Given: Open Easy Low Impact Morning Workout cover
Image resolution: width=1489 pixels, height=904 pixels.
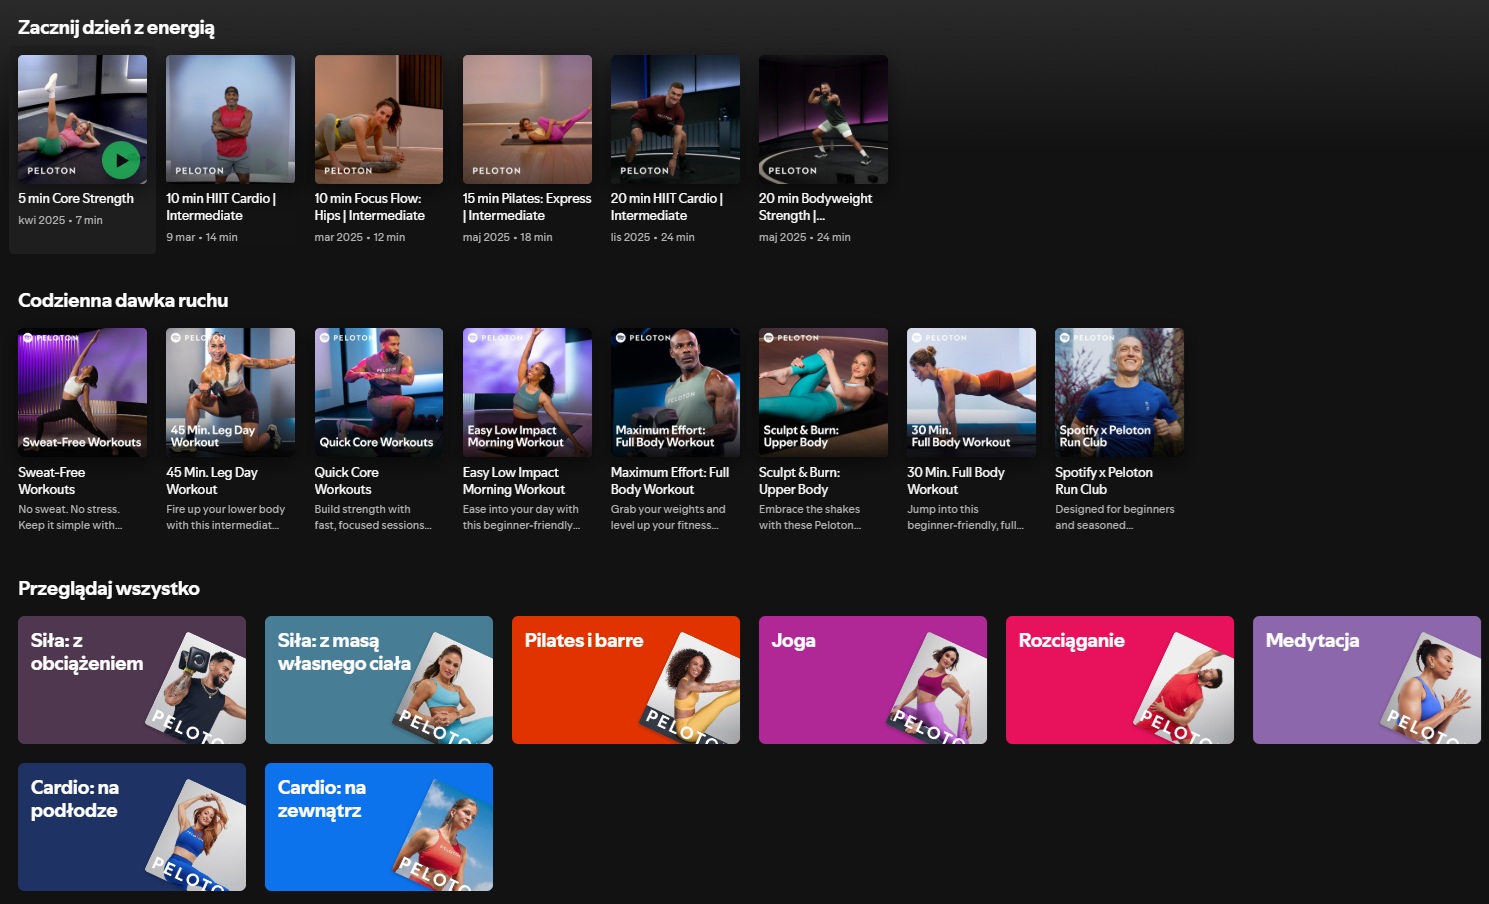Looking at the screenshot, I should coord(527,392).
